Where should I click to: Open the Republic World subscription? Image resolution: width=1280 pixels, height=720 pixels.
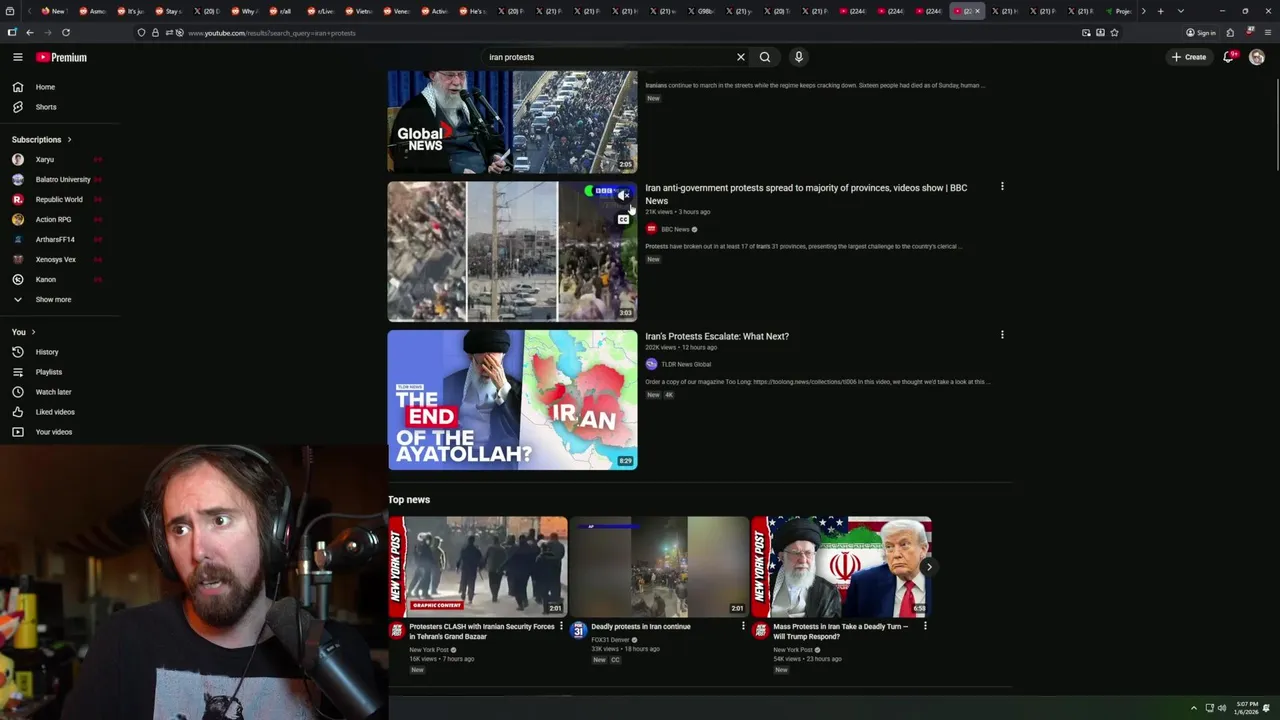60,199
